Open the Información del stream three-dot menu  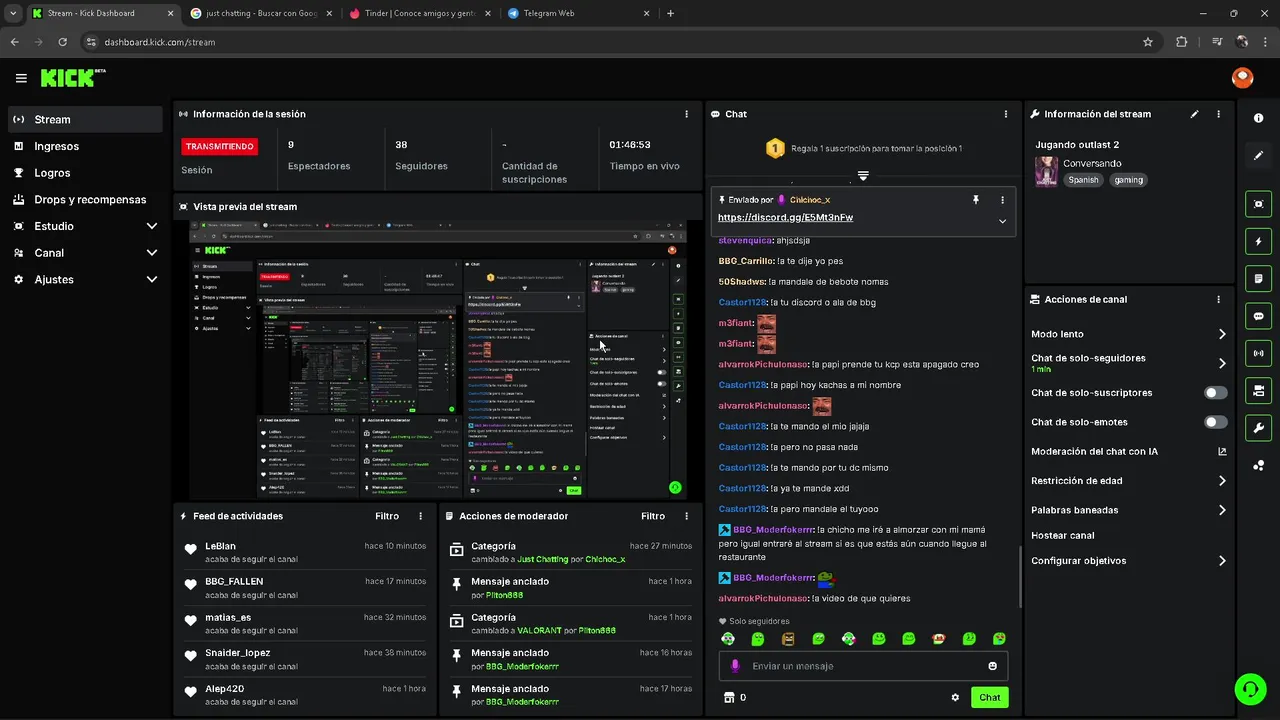pyautogui.click(x=1218, y=114)
